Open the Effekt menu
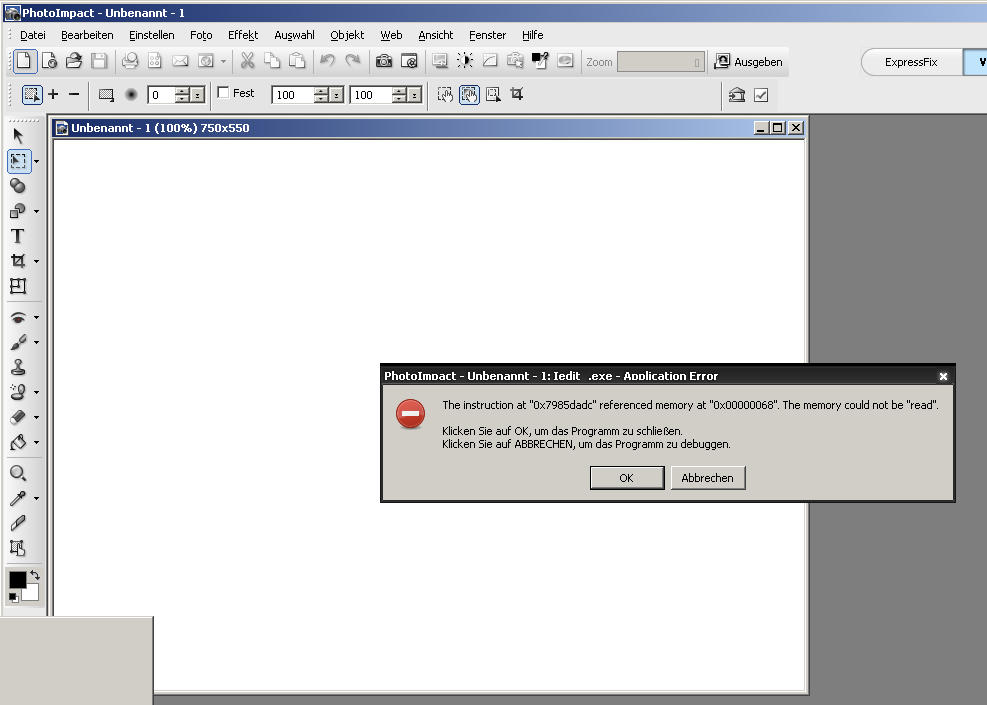This screenshot has width=987, height=705. [x=243, y=35]
